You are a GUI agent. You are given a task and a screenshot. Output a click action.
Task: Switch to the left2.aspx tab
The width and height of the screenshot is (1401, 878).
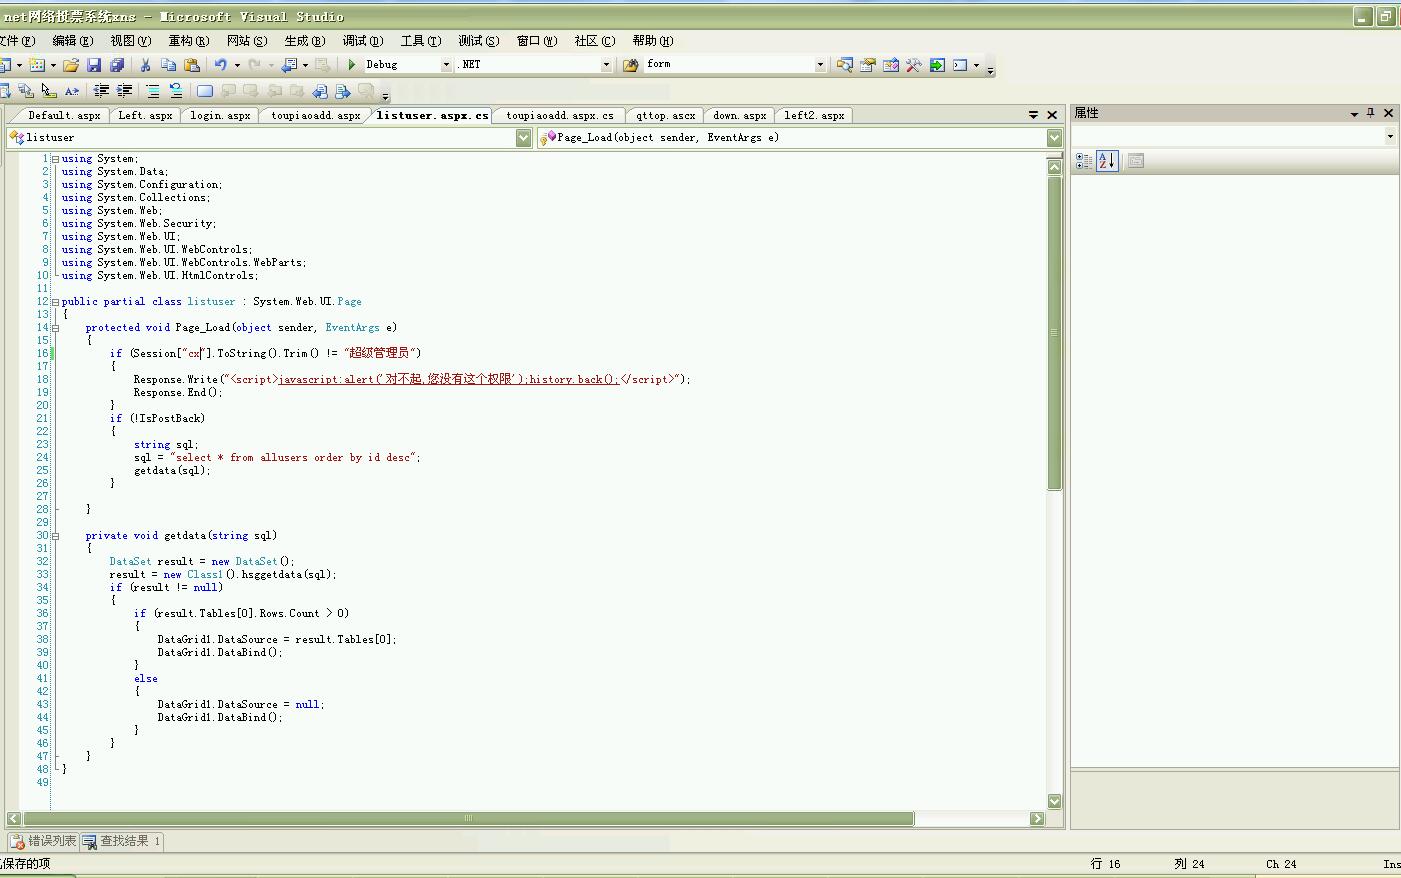(x=814, y=116)
